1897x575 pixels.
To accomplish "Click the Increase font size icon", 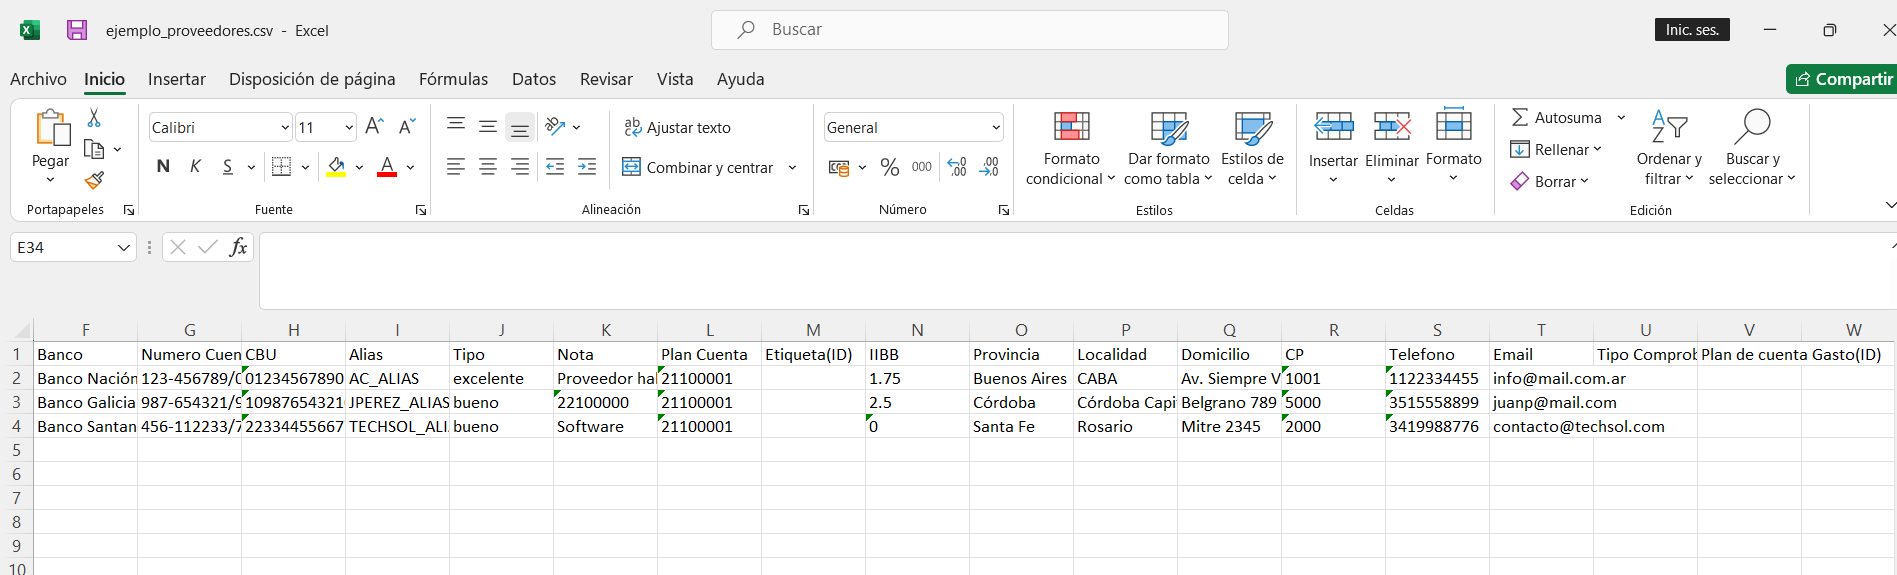I will (374, 127).
